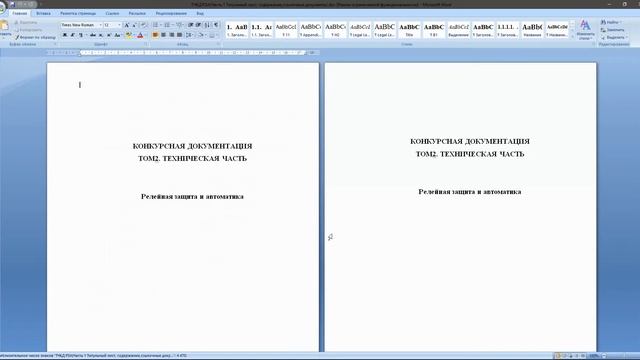Click the horizontal ruler
Image resolution: width=640 pixels, height=360 pixels.
pos(182,53)
